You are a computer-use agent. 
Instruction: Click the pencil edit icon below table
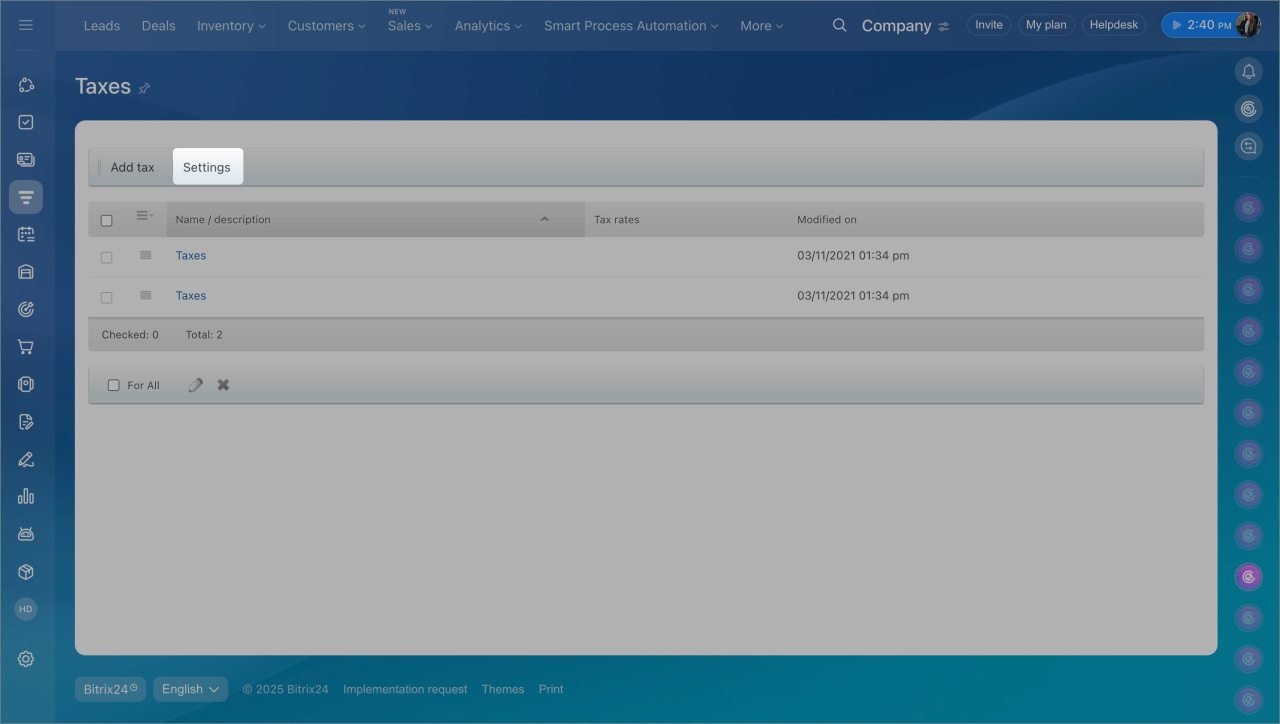tap(196, 385)
